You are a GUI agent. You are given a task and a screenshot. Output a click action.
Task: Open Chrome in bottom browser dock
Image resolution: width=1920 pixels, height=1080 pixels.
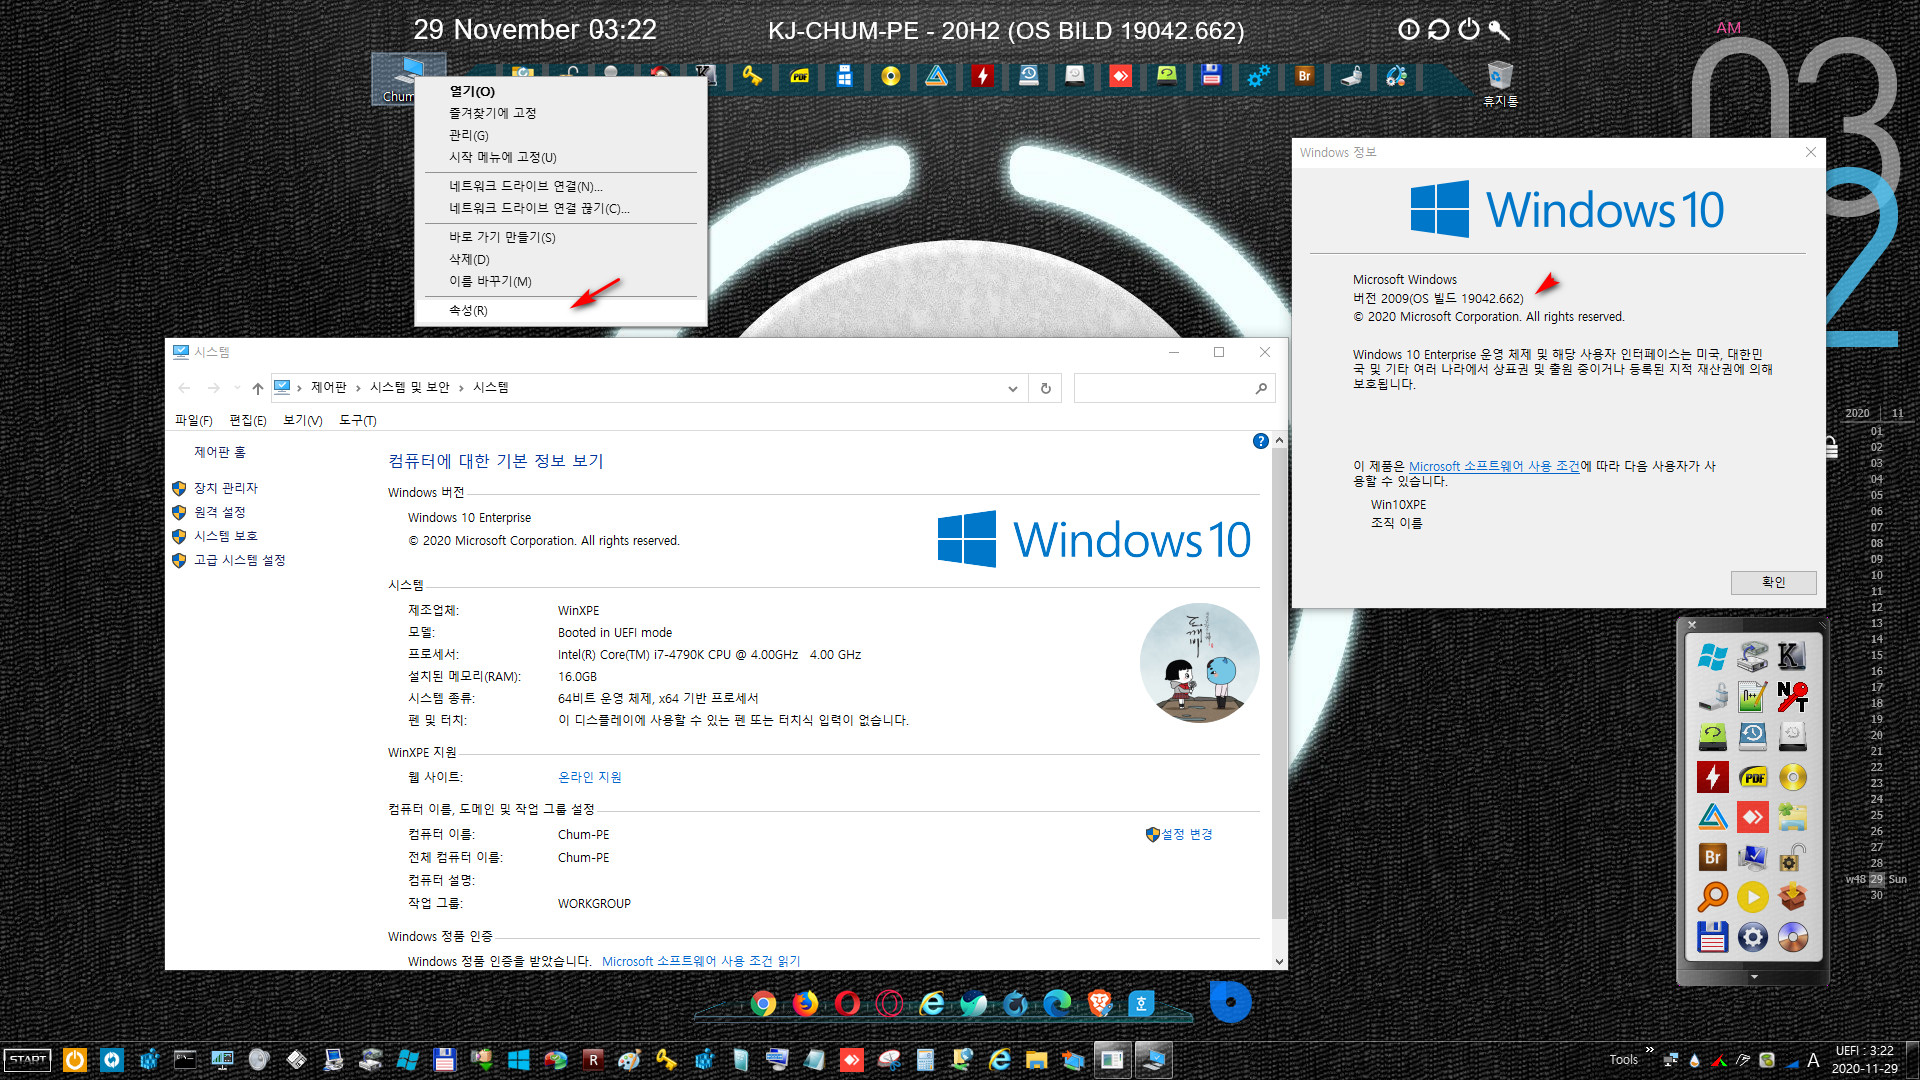(x=763, y=1003)
